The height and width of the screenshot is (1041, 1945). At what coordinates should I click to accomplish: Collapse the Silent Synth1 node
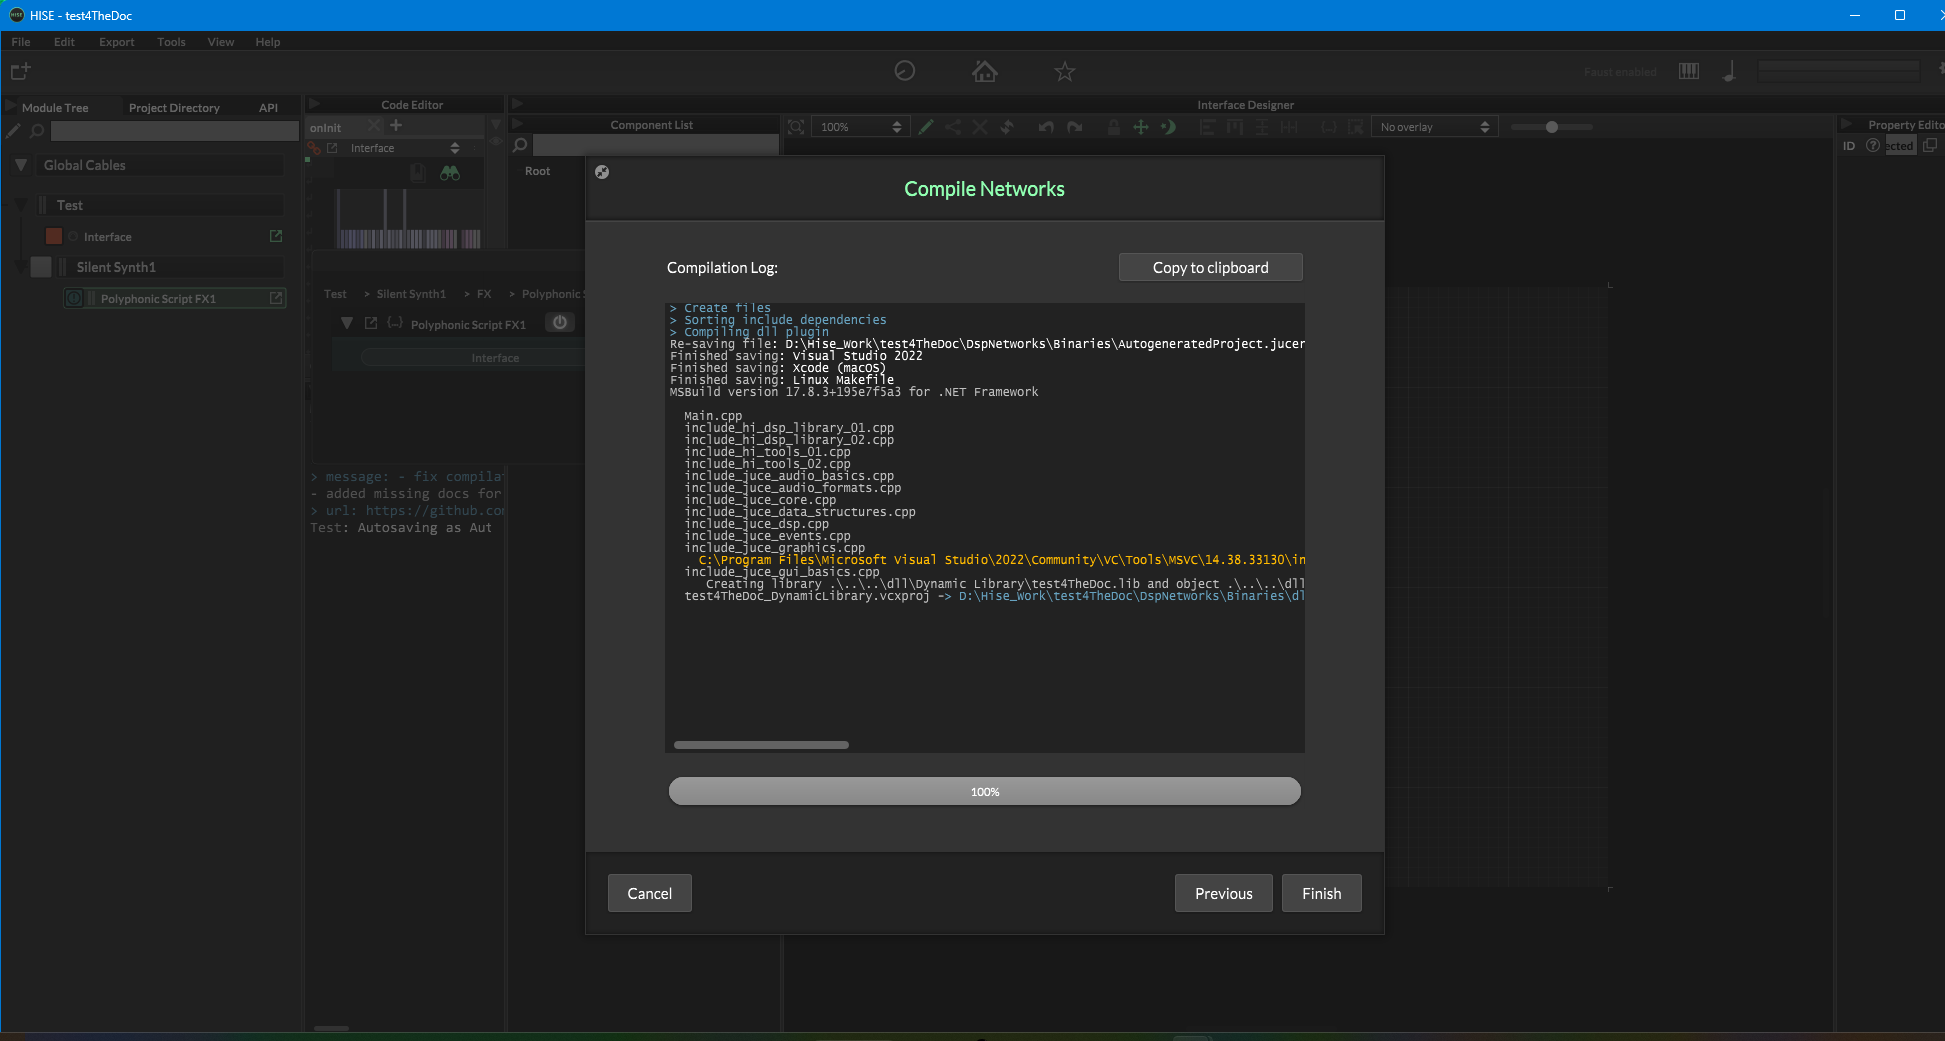(20, 267)
